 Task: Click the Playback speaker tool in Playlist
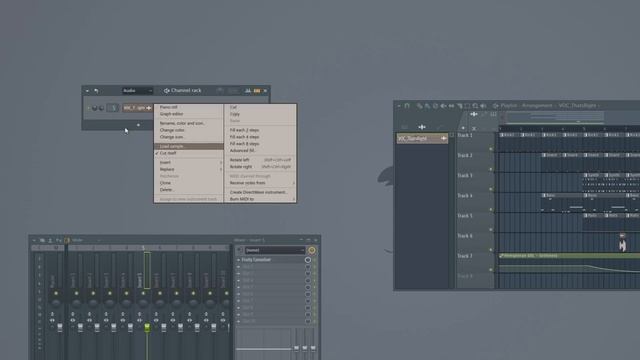point(483,106)
